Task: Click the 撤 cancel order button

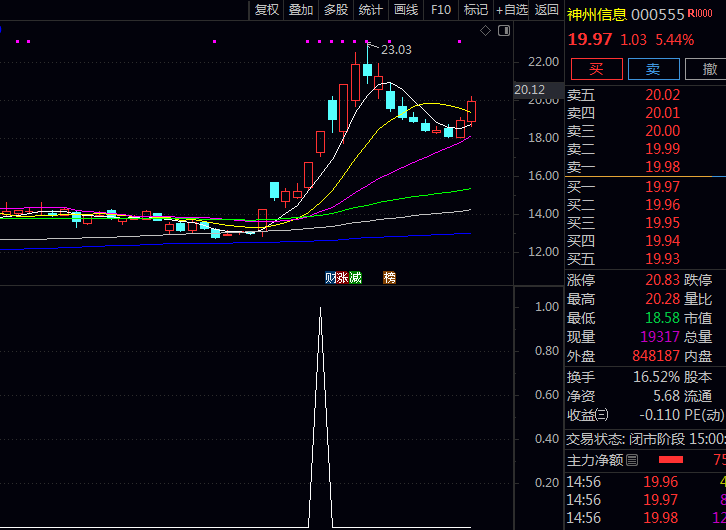Action: pos(706,69)
